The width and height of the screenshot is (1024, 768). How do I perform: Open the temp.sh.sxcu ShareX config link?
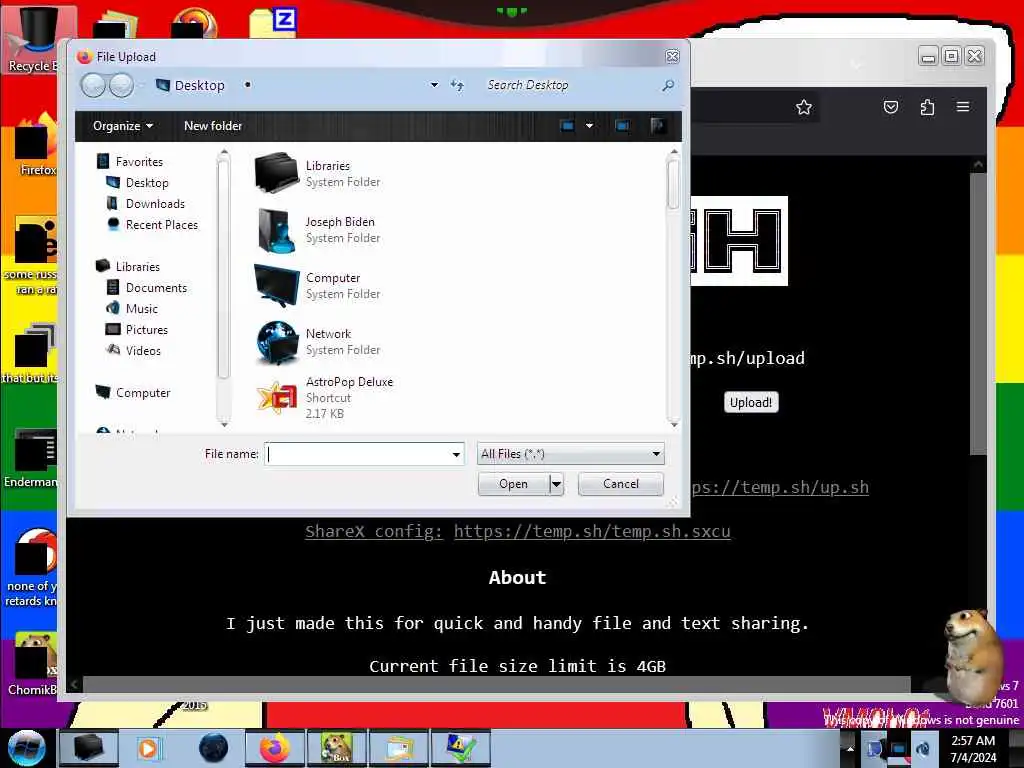coord(592,531)
